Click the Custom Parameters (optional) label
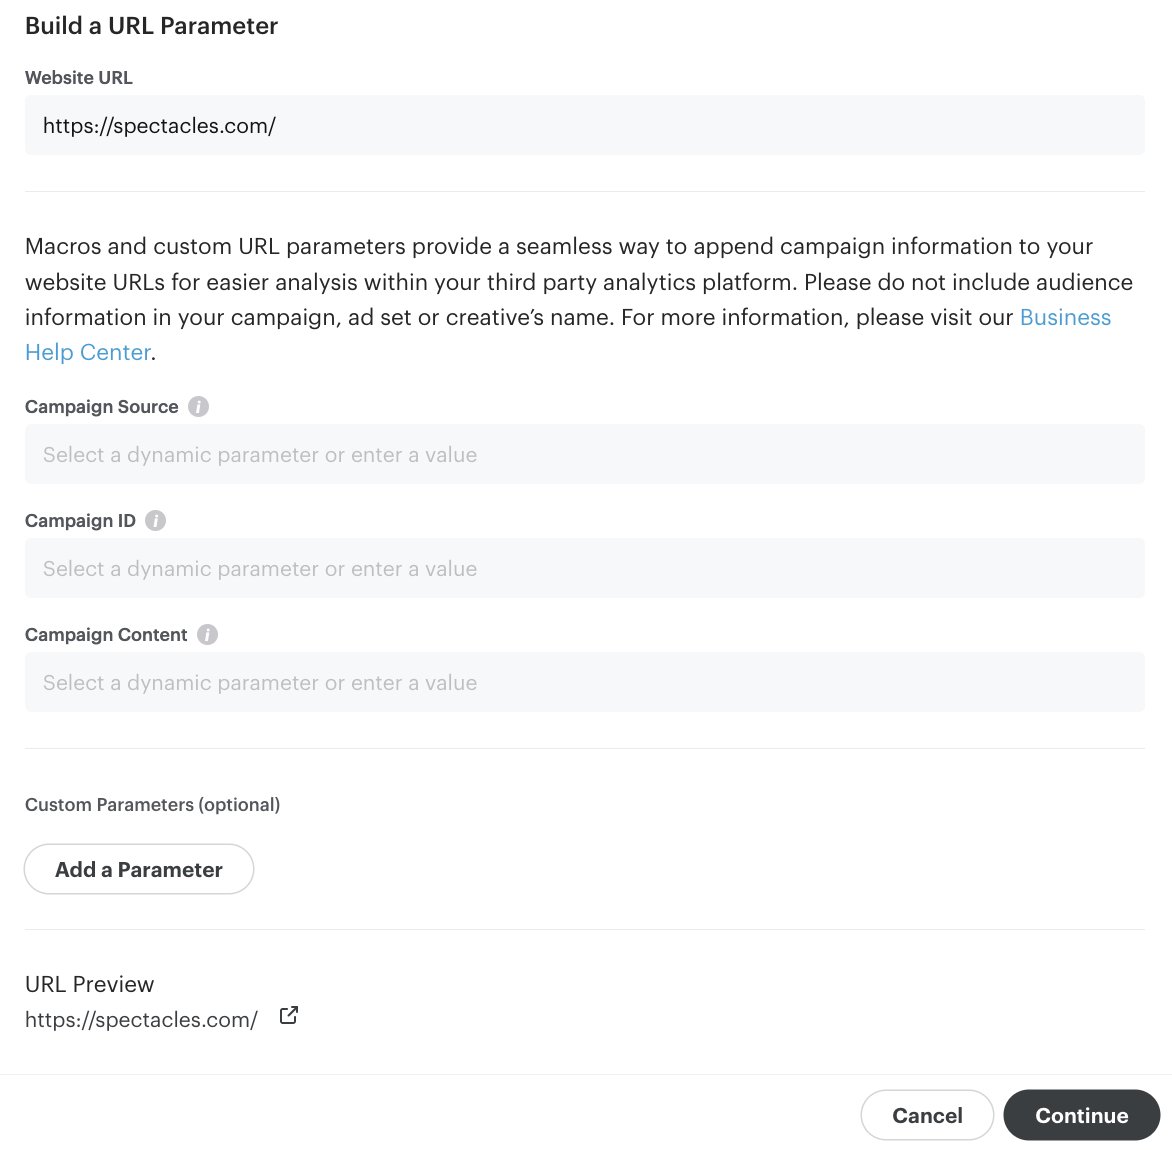Image resolution: width=1172 pixels, height=1150 pixels. 152,805
